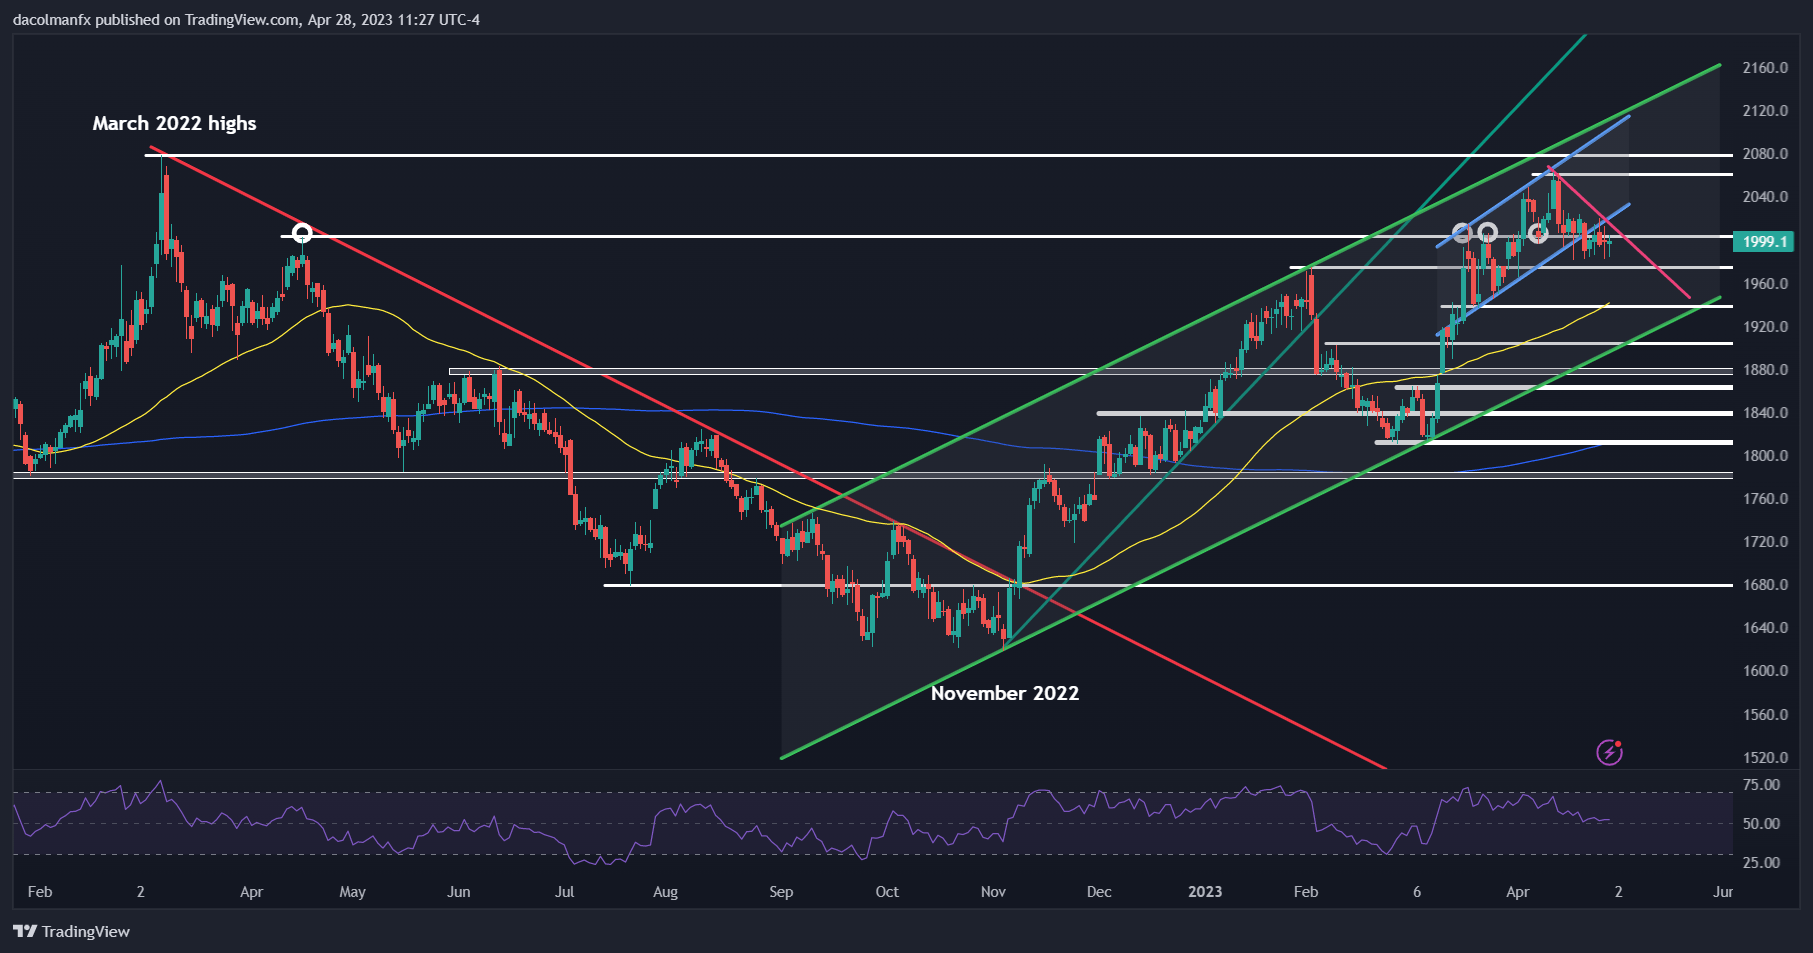This screenshot has height=953, width=1813.
Task: Click the 'Feb' label at left of time axis
Action: point(40,892)
